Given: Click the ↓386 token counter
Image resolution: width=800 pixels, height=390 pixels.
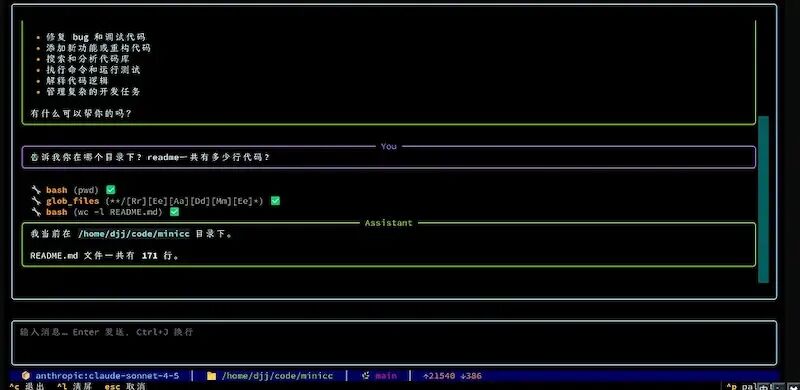Looking at the screenshot, I should pos(471,376).
